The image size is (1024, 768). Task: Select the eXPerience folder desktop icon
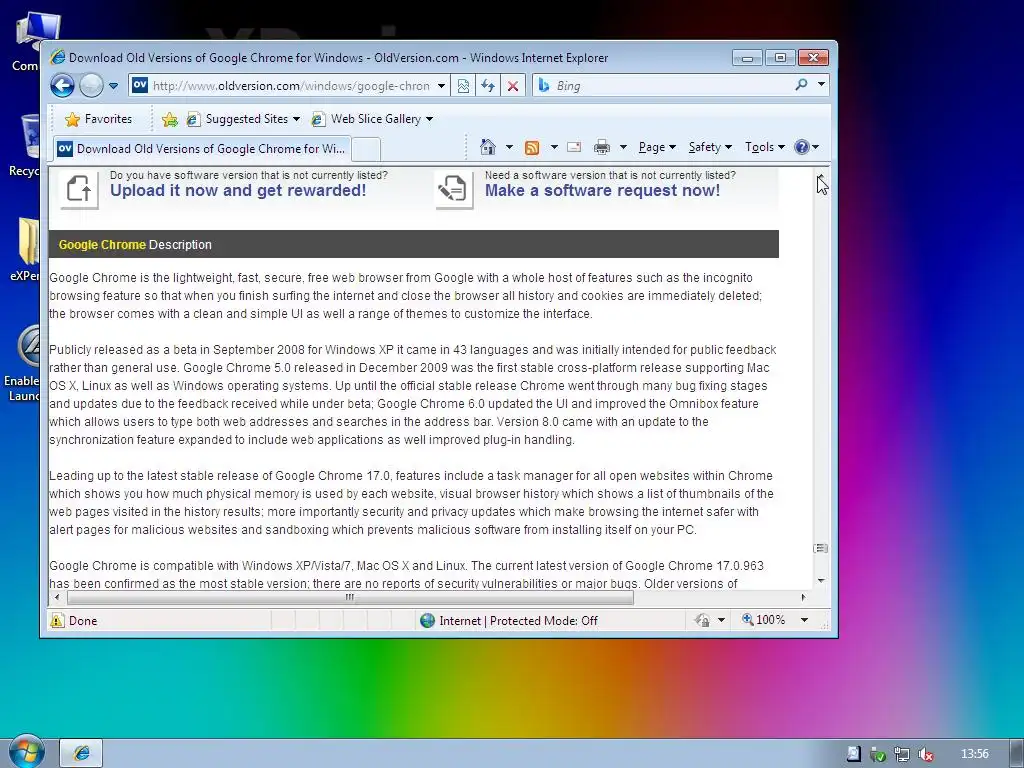(26, 249)
